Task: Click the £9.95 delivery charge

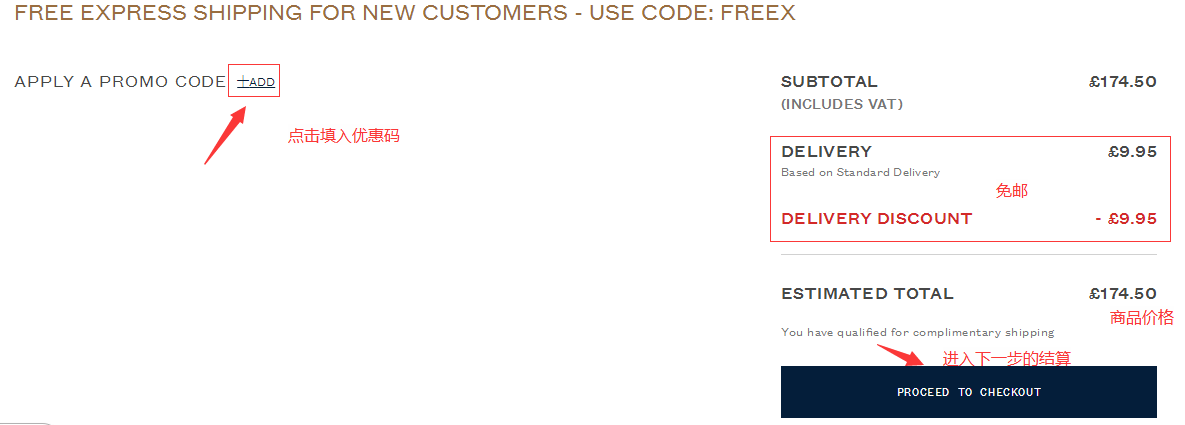Action: tap(1132, 152)
